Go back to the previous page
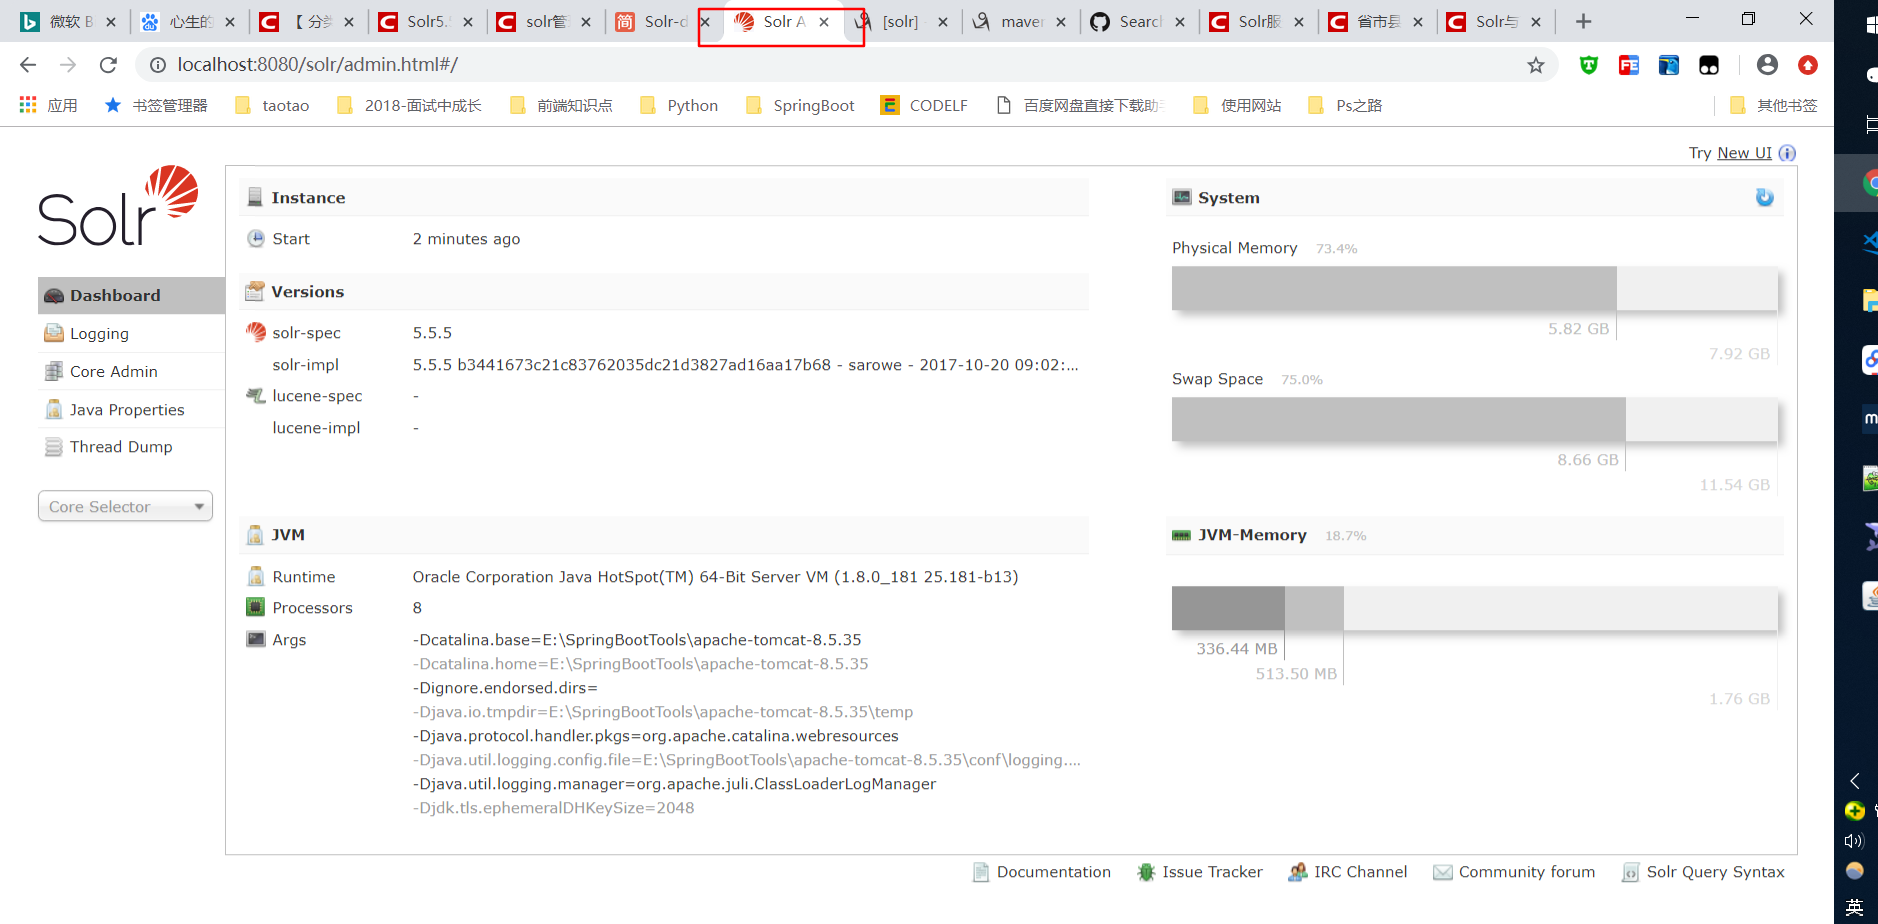Screen dimensions: 1878x924 28,65
